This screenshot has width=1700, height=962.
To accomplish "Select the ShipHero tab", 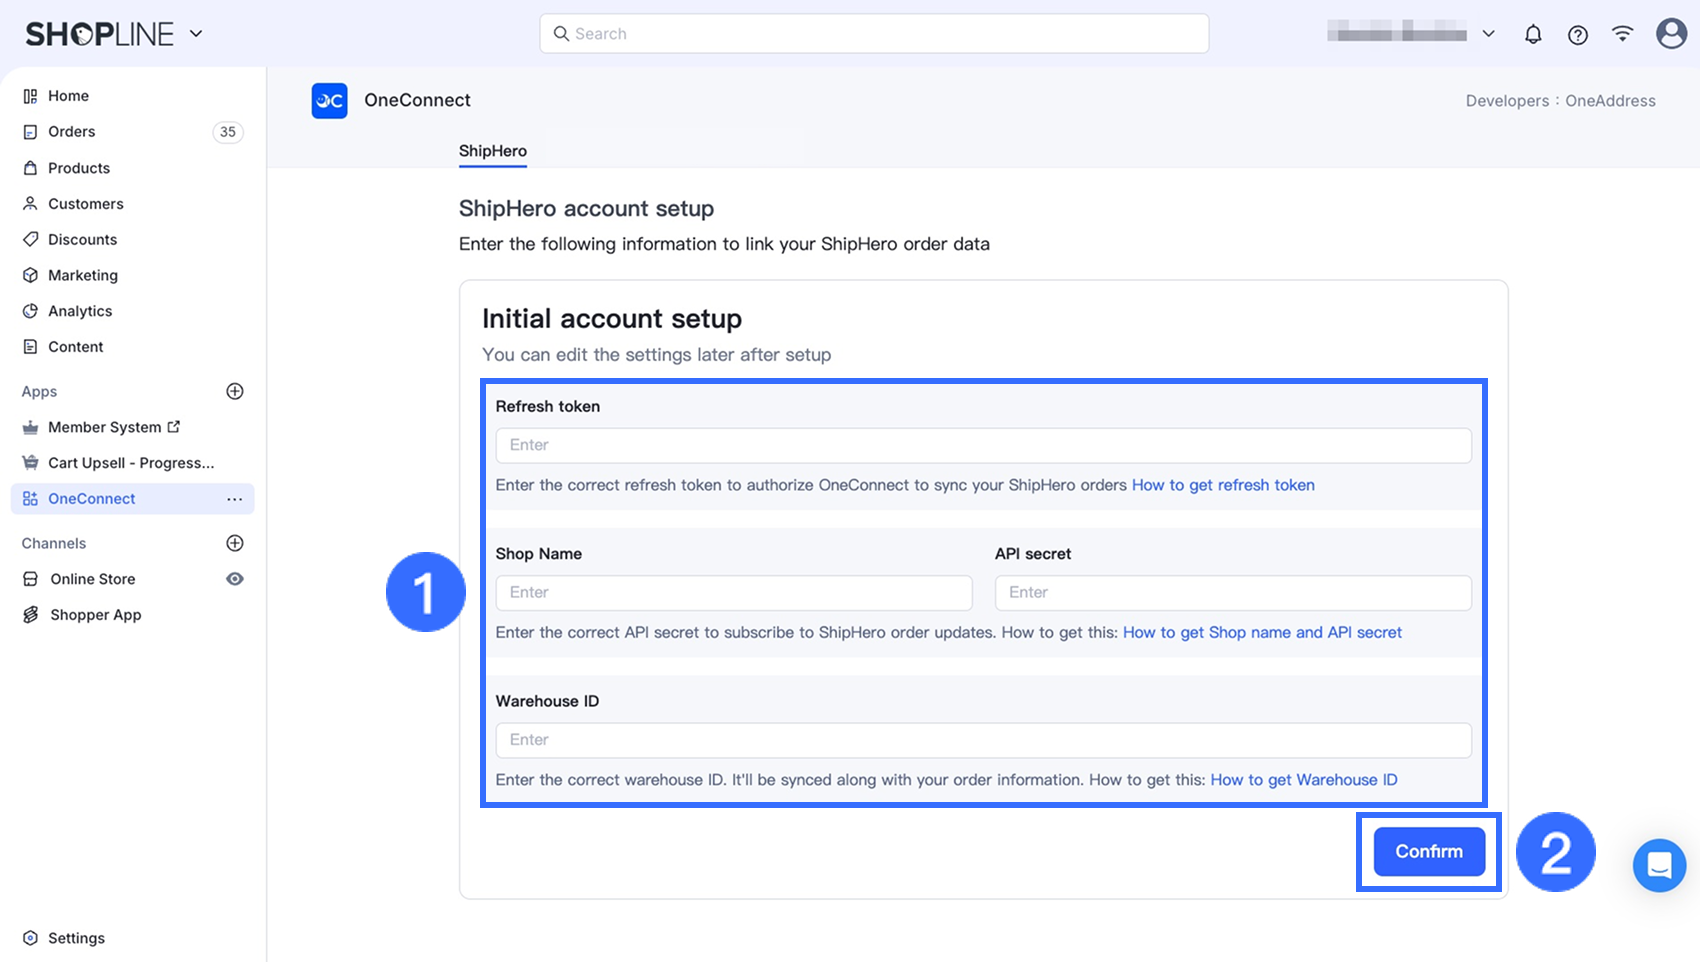I will tap(492, 151).
